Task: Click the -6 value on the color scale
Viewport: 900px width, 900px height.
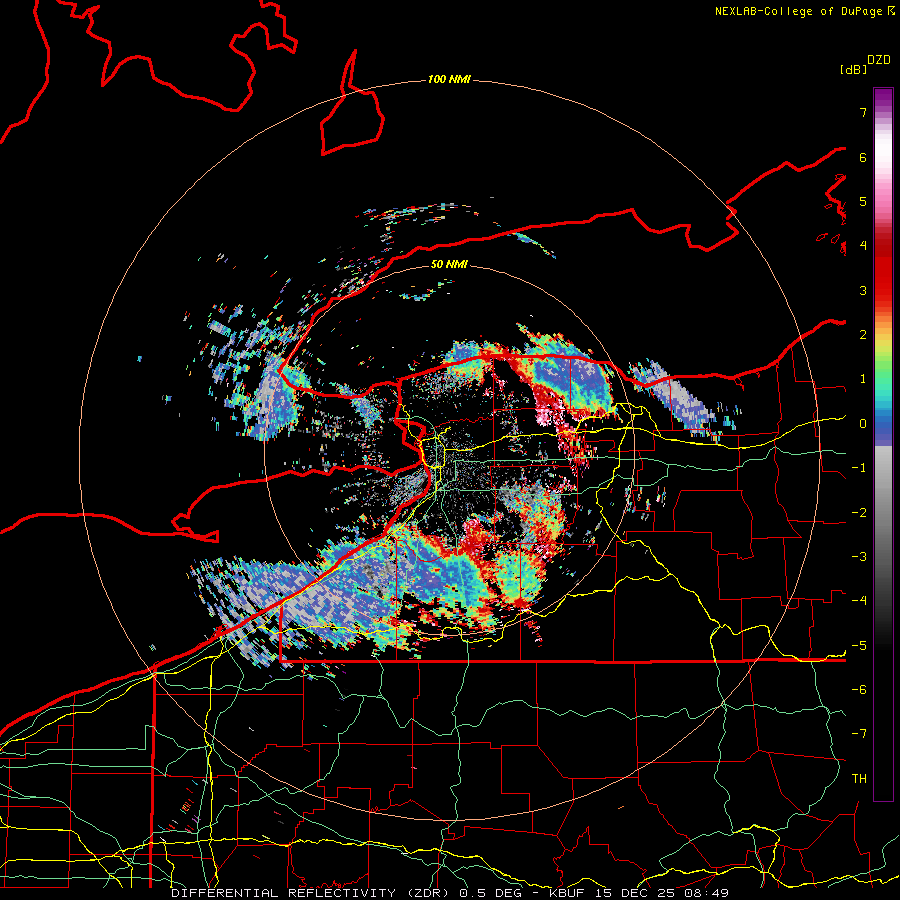Action: pyautogui.click(x=859, y=690)
